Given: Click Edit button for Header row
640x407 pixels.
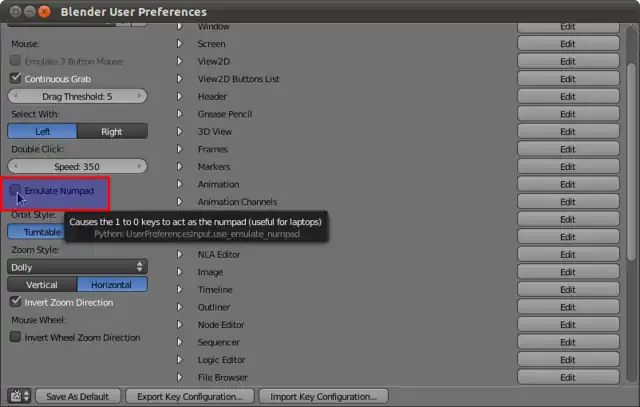Looking at the screenshot, I should pos(568,96).
